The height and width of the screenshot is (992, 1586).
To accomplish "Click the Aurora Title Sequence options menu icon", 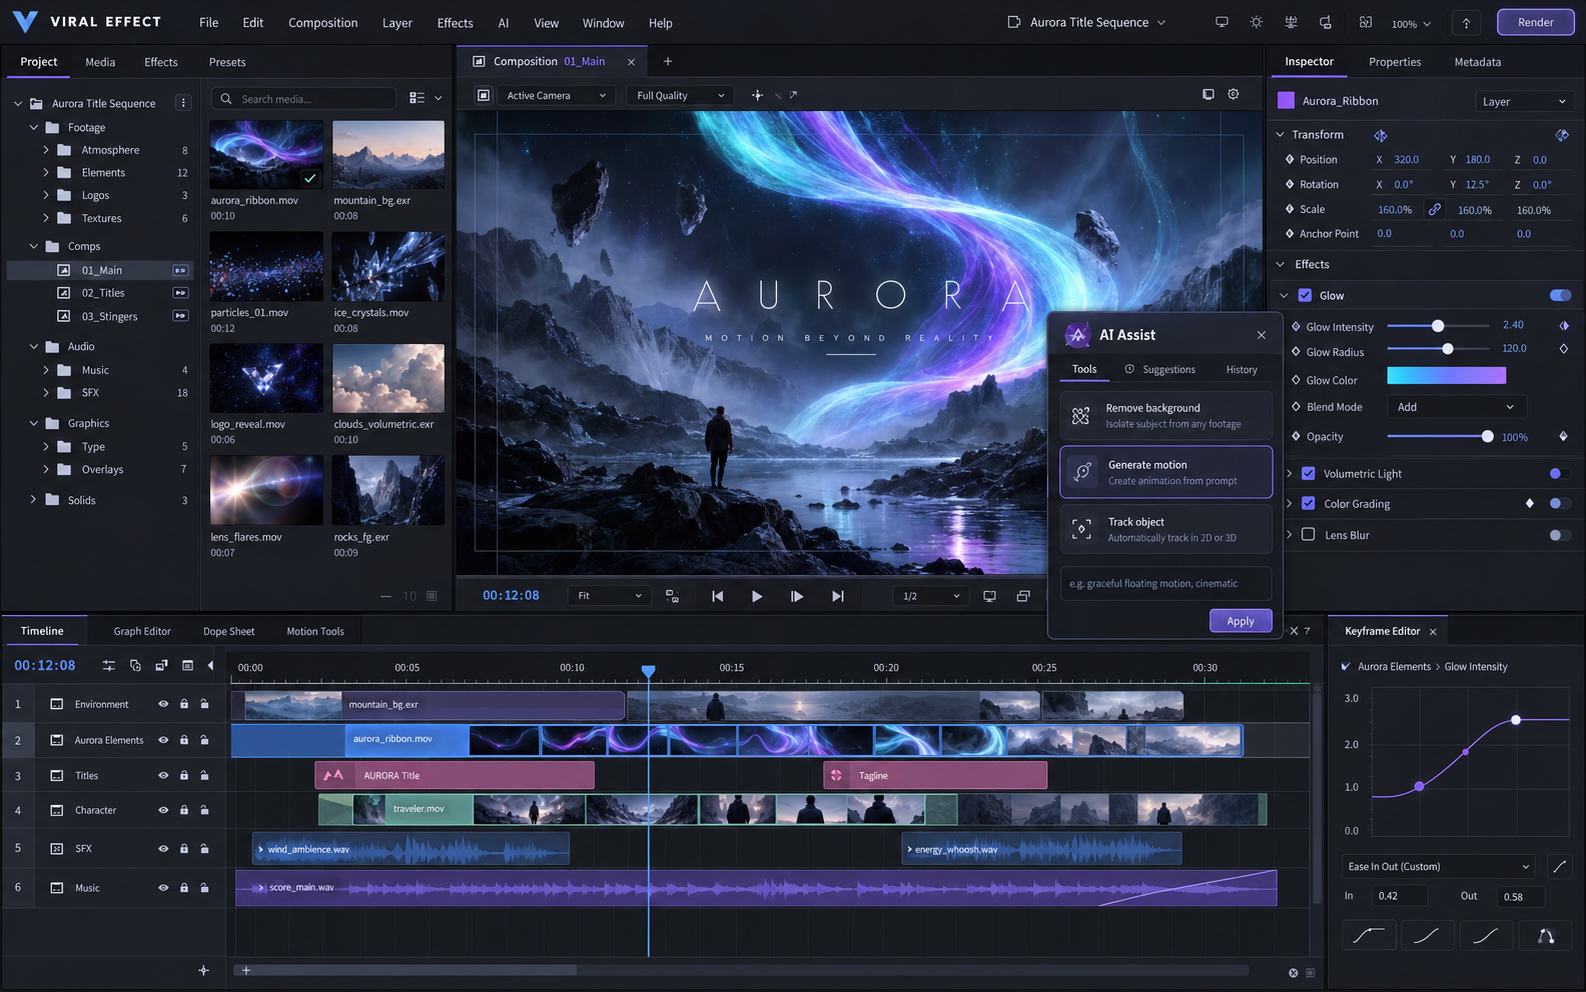I will click(183, 103).
